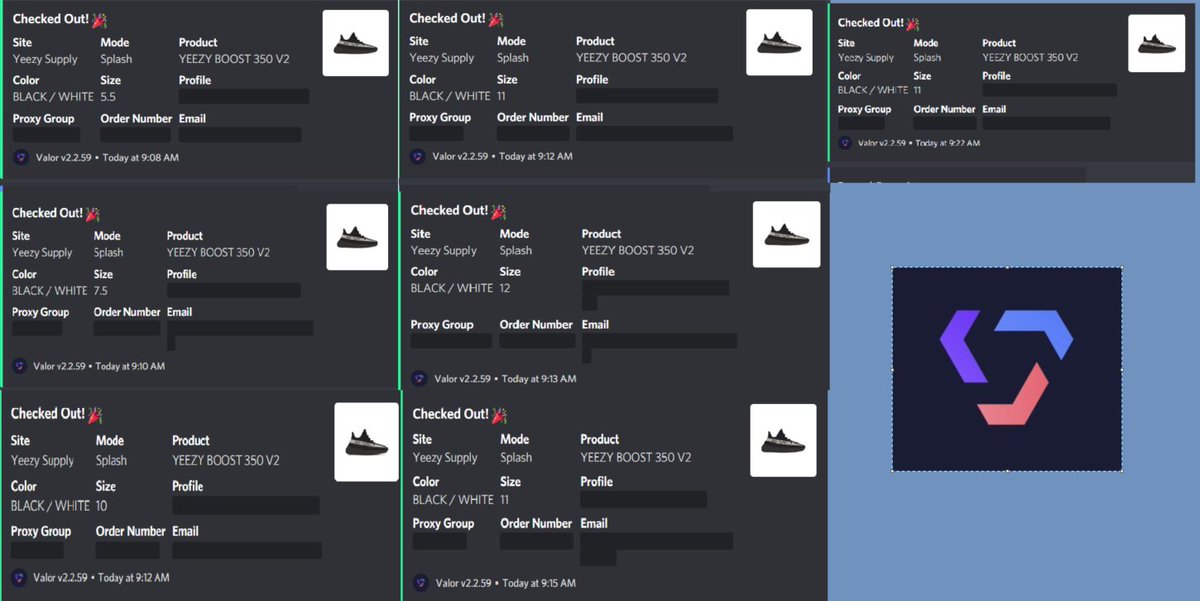The width and height of the screenshot is (1200, 601).
Task: Click party popper emoji in the size 12 card
Action: [x=497, y=211]
